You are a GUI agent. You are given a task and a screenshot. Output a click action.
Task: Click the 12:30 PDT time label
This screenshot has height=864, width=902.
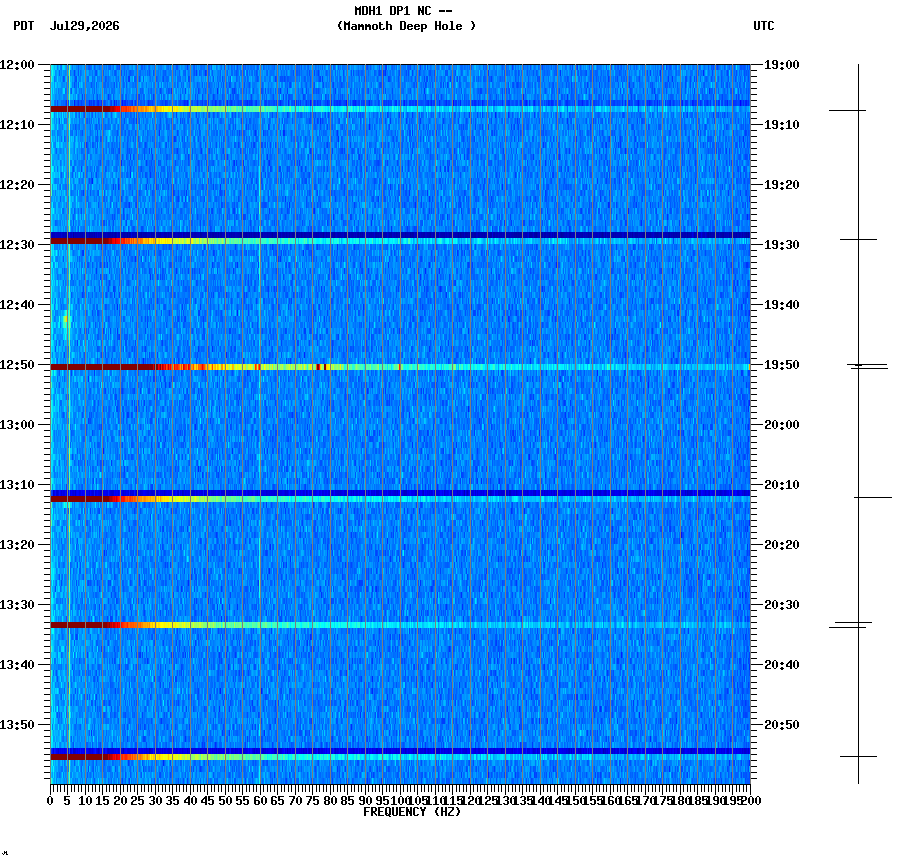17,245
